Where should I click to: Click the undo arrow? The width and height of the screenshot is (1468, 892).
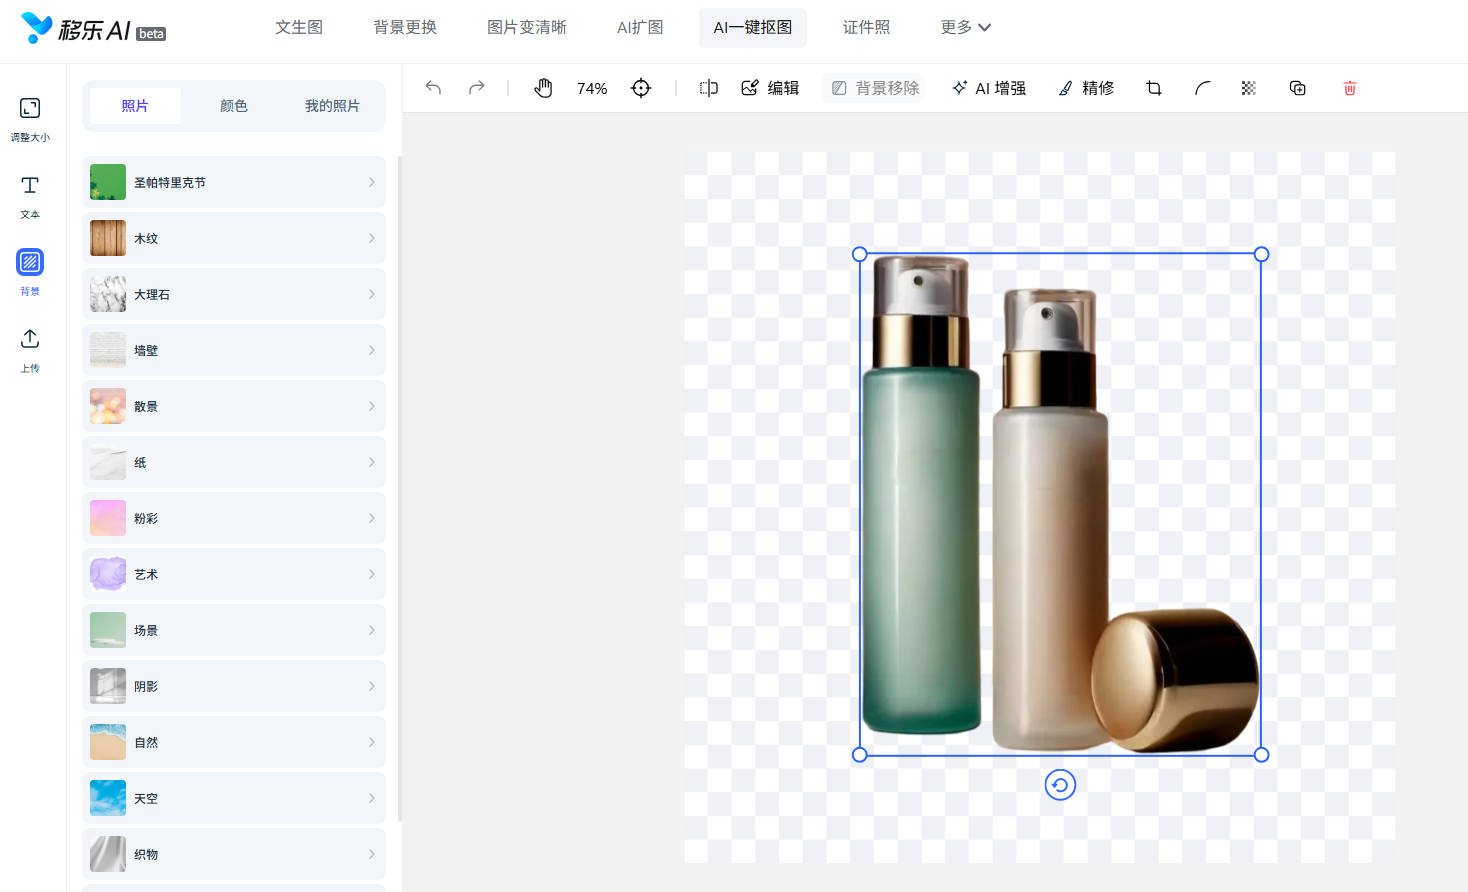(433, 88)
